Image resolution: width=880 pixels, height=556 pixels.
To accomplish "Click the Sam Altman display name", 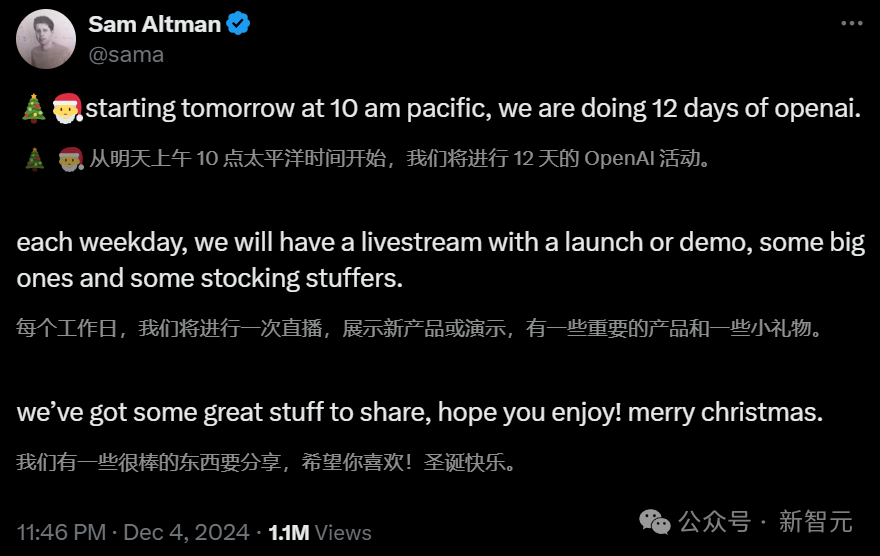I will 154,24.
